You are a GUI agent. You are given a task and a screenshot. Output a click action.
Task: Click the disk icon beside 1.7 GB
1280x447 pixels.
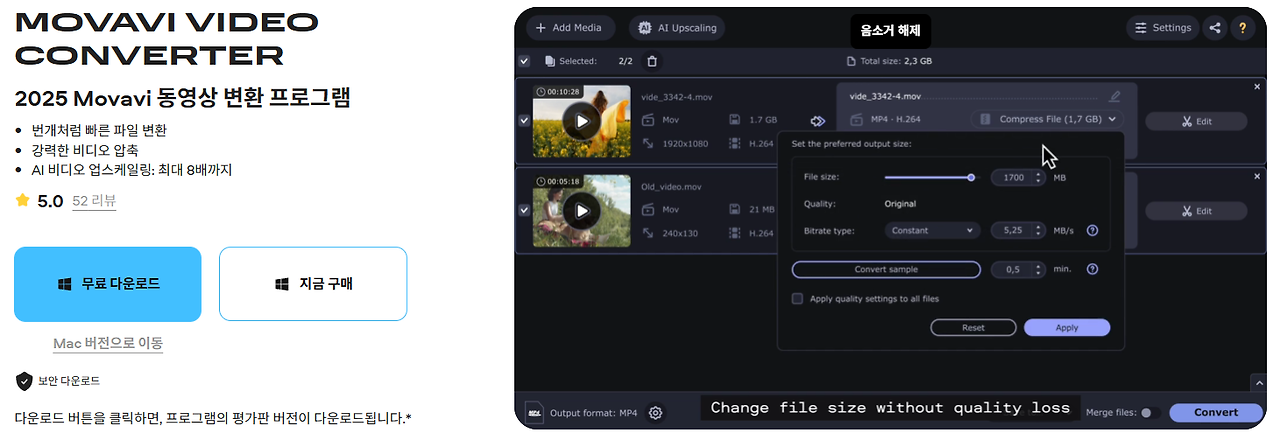(735, 120)
